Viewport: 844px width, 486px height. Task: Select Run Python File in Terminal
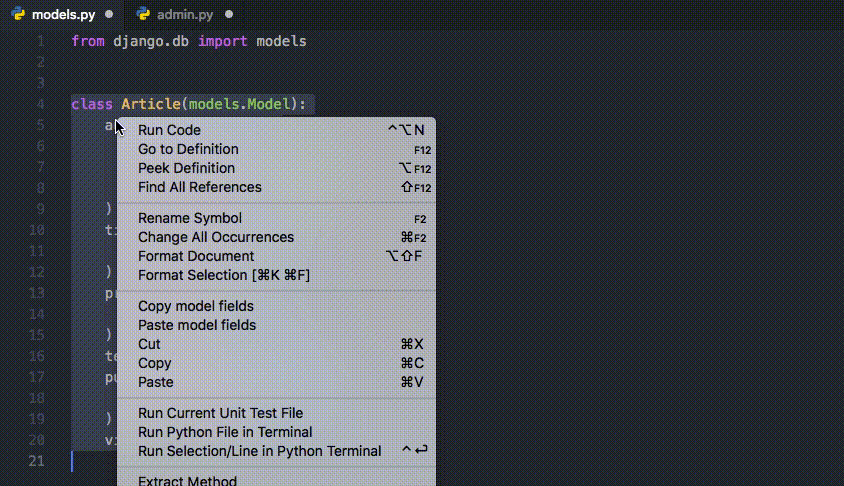click(276, 432)
